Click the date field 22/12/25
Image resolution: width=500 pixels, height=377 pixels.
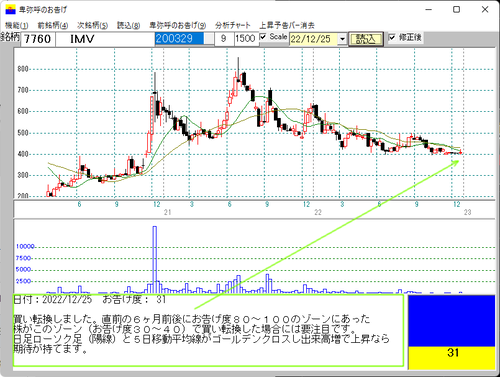point(313,39)
